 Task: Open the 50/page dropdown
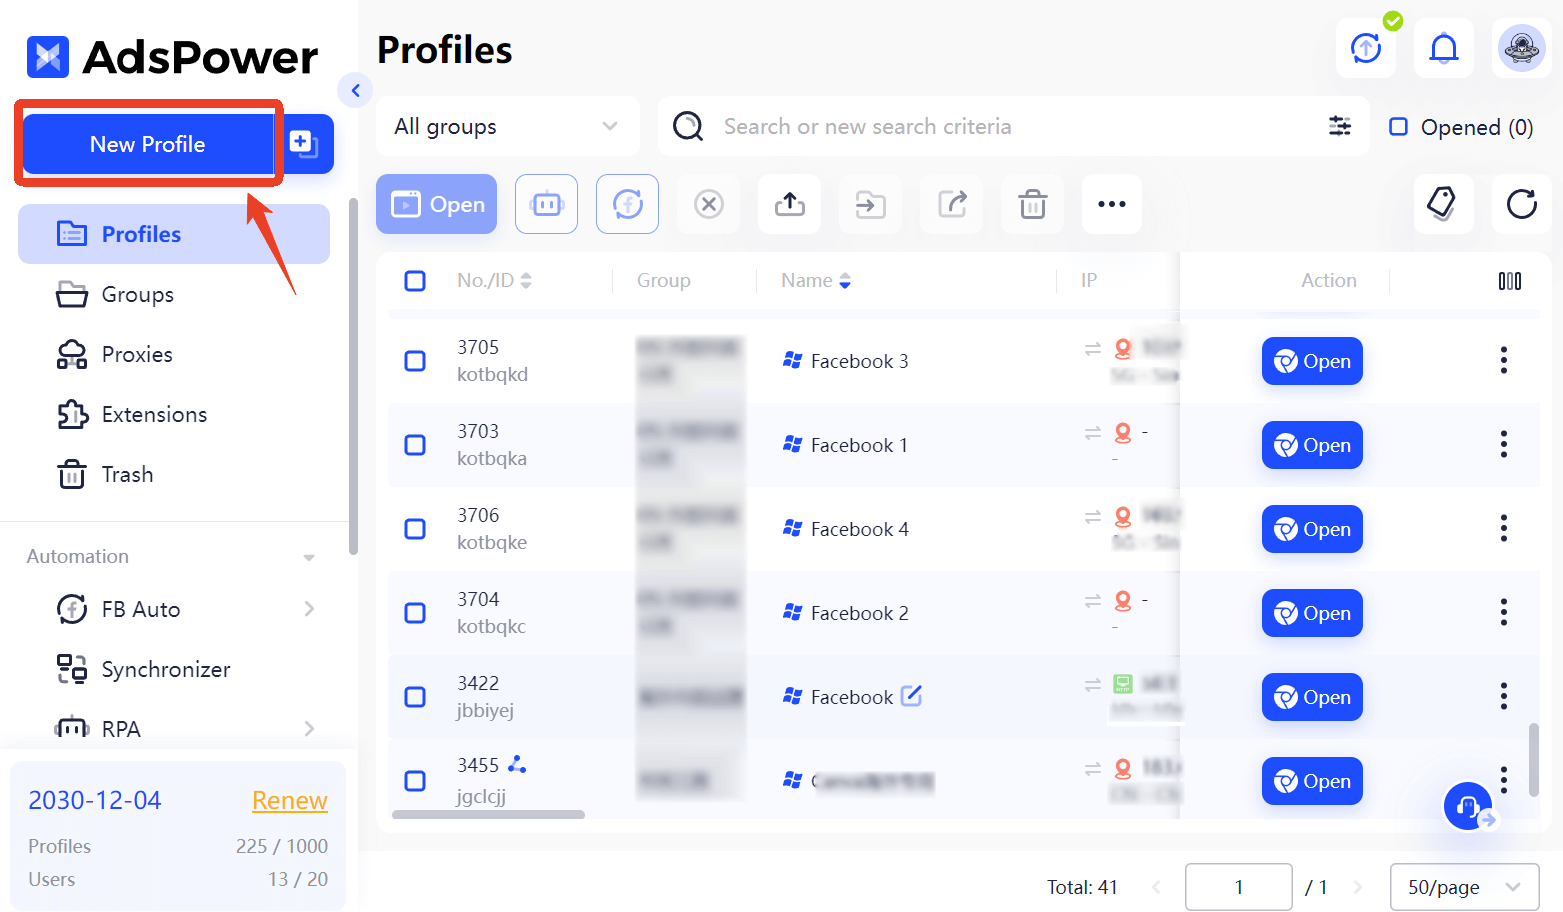point(1464,887)
